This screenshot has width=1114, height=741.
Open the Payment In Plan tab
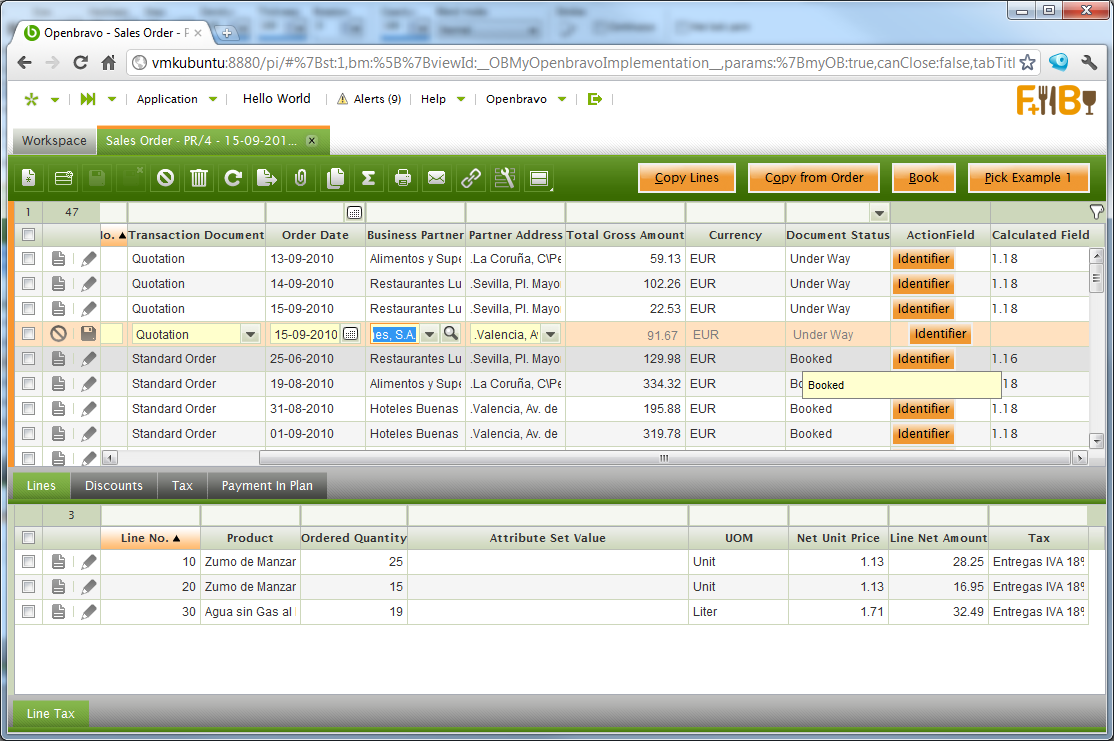pos(267,486)
